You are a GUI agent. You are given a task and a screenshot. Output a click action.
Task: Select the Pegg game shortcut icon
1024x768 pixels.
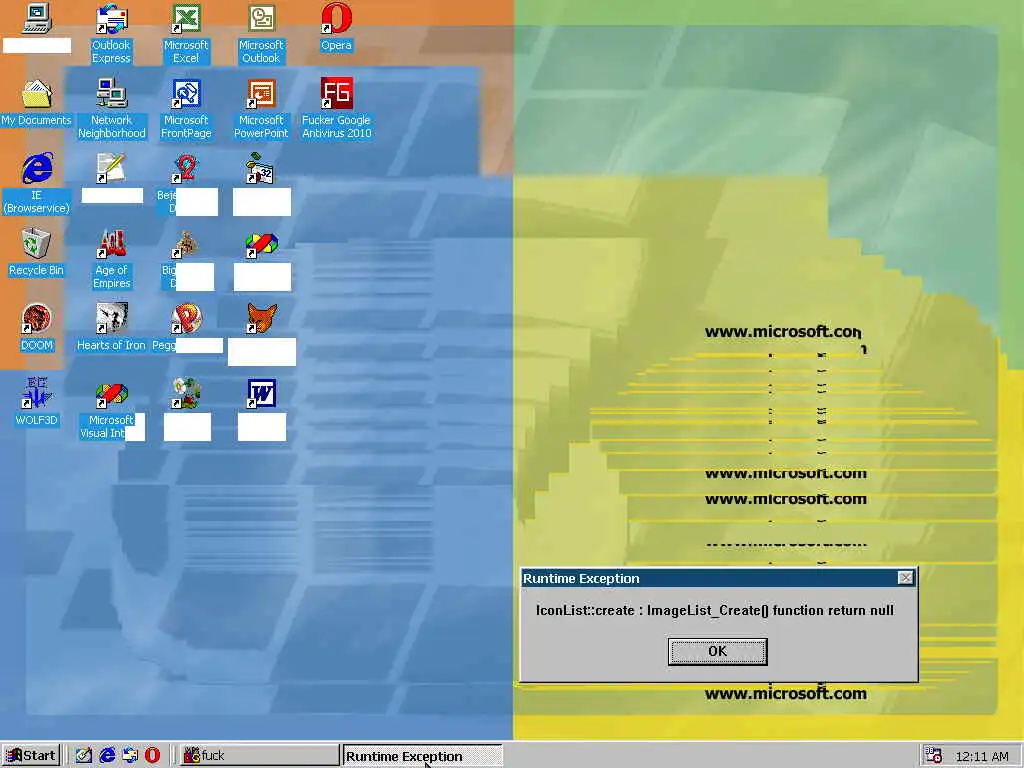click(186, 319)
